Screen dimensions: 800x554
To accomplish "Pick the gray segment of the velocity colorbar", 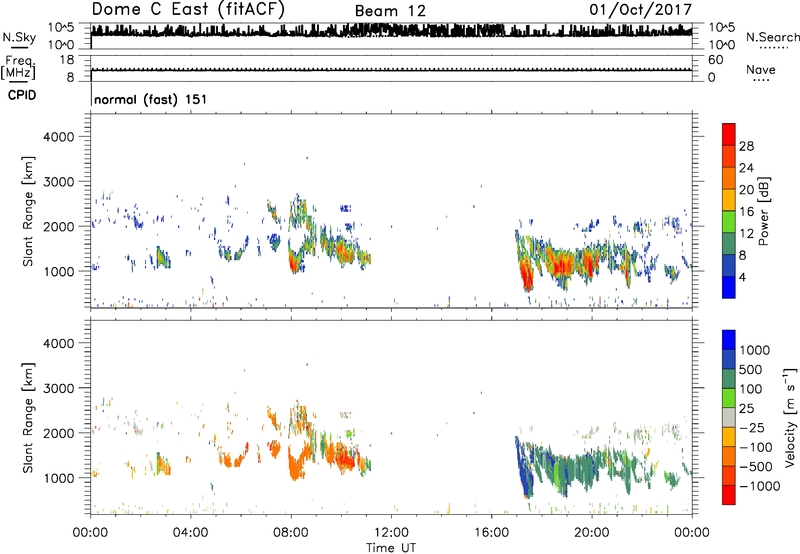I will (x=729, y=417).
